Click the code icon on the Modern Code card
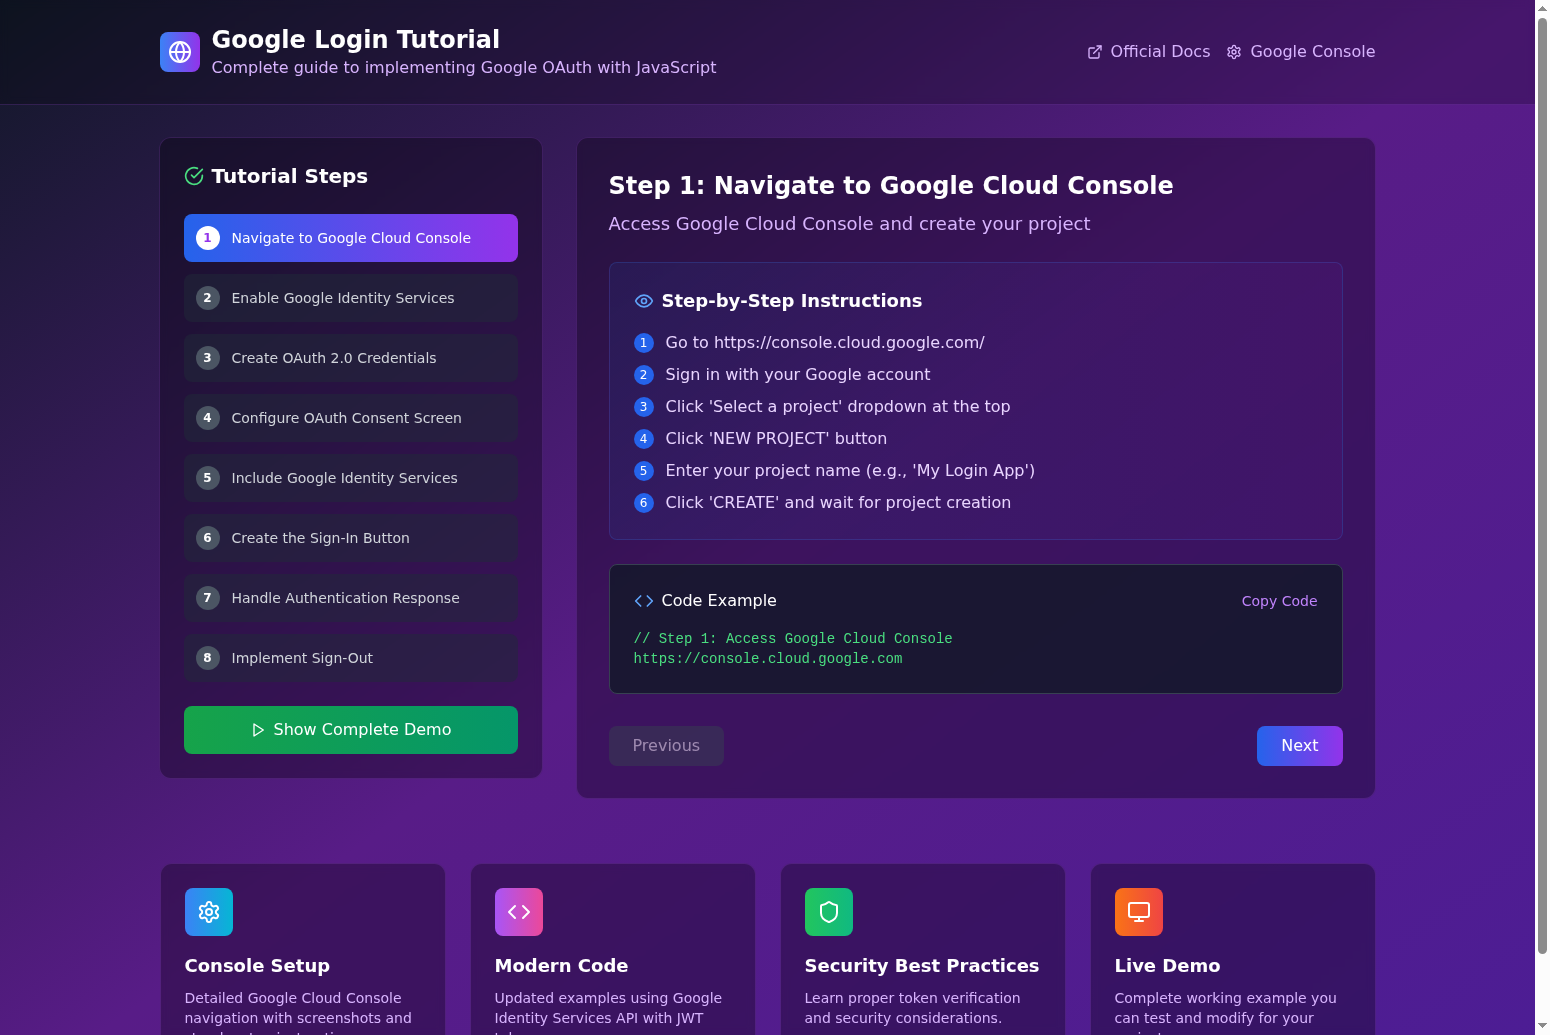This screenshot has height=1035, width=1550. tap(518, 911)
